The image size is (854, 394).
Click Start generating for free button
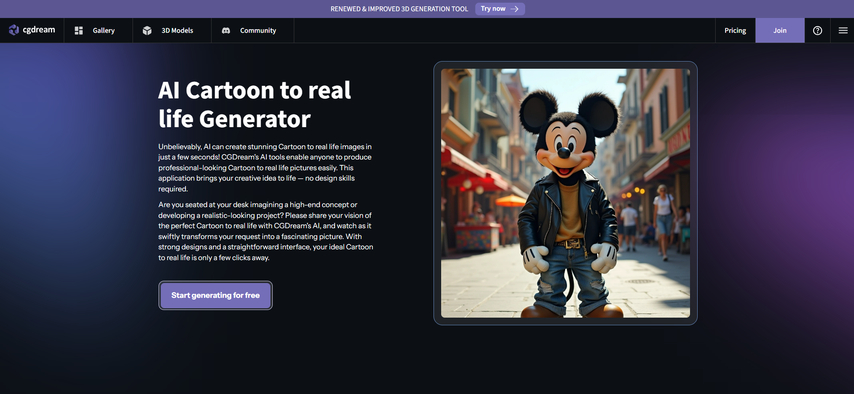tap(216, 295)
